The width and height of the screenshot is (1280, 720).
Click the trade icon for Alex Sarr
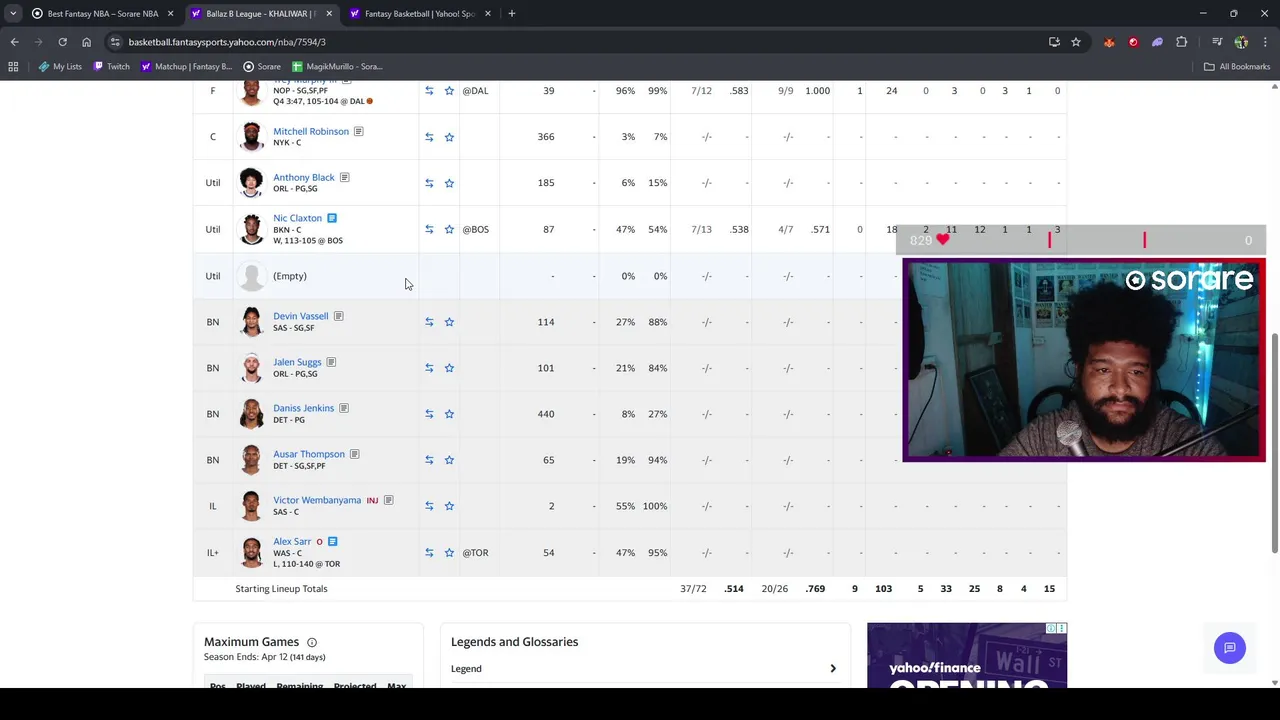(x=429, y=553)
